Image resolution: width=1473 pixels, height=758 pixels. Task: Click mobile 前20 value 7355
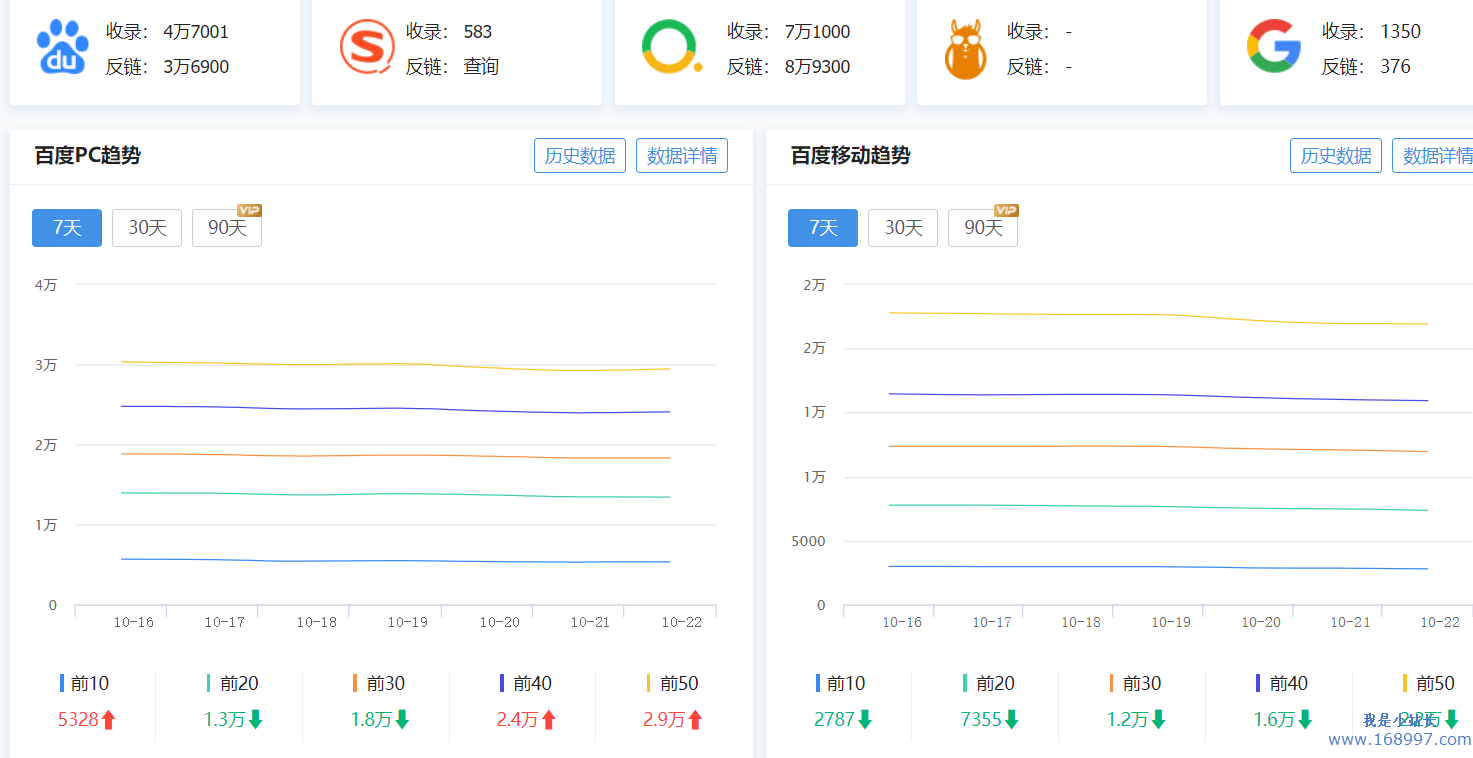pos(981,719)
